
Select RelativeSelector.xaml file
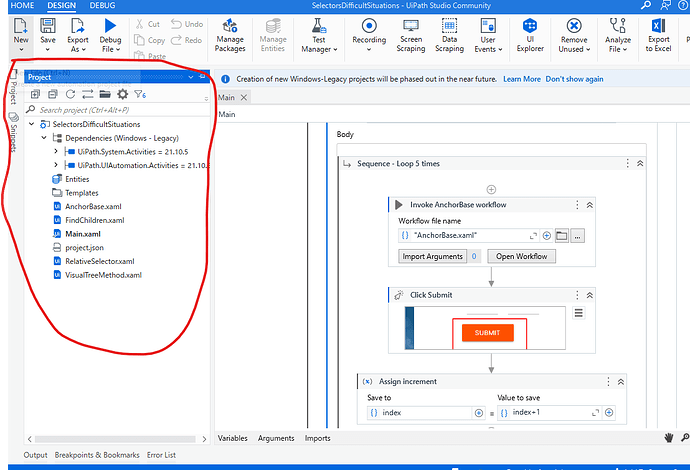pyautogui.click(x=99, y=261)
